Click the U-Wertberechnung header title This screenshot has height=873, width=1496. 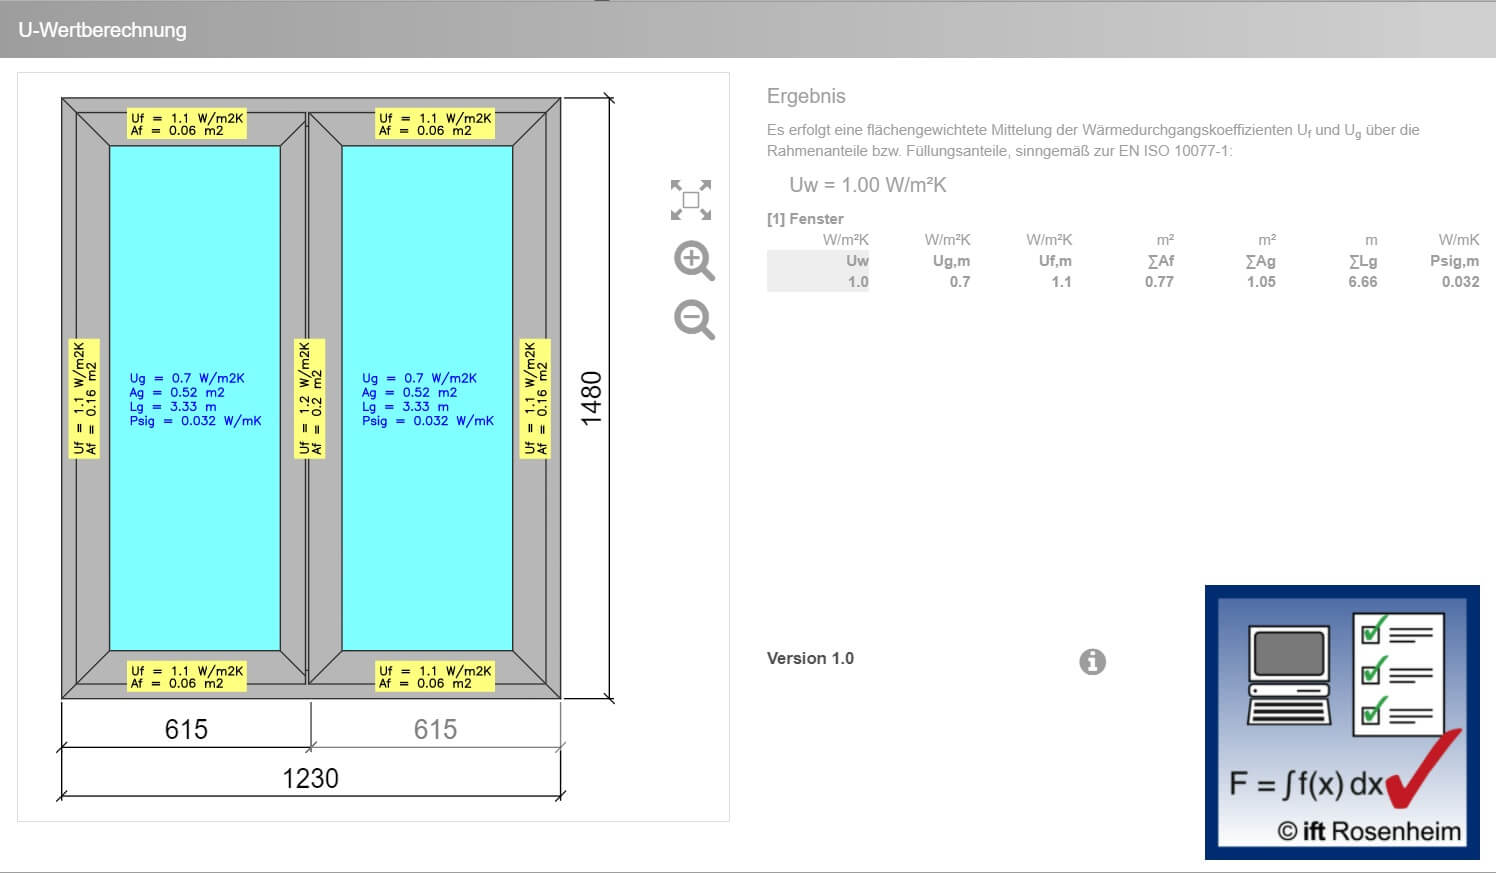click(102, 30)
